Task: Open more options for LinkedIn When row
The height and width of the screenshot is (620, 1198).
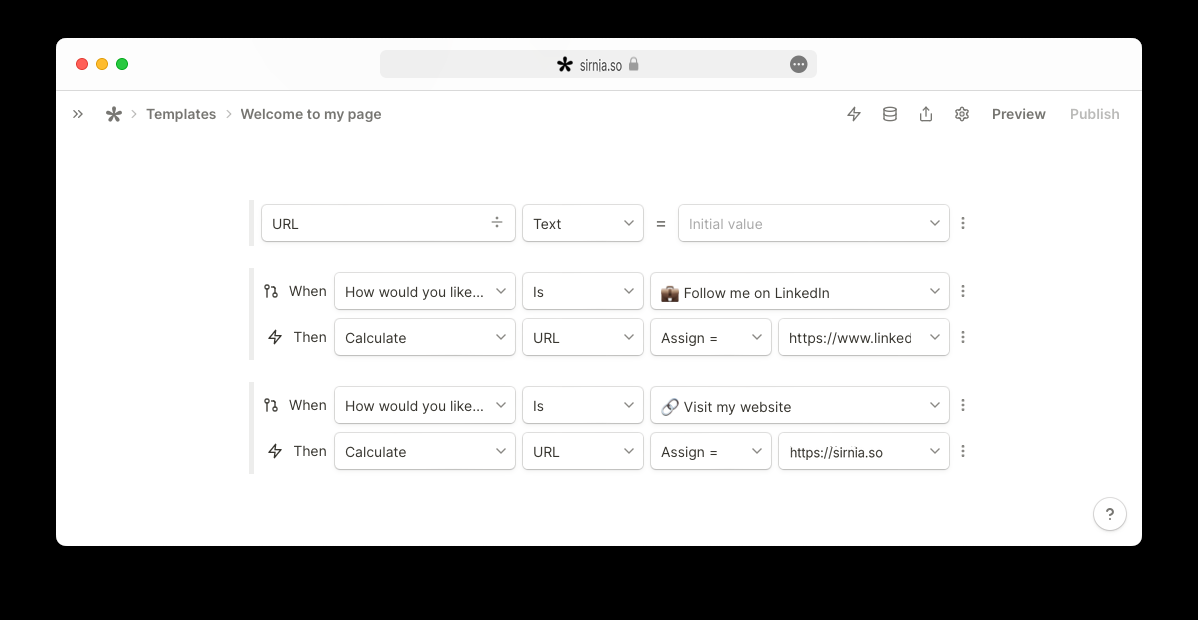Action: click(963, 291)
